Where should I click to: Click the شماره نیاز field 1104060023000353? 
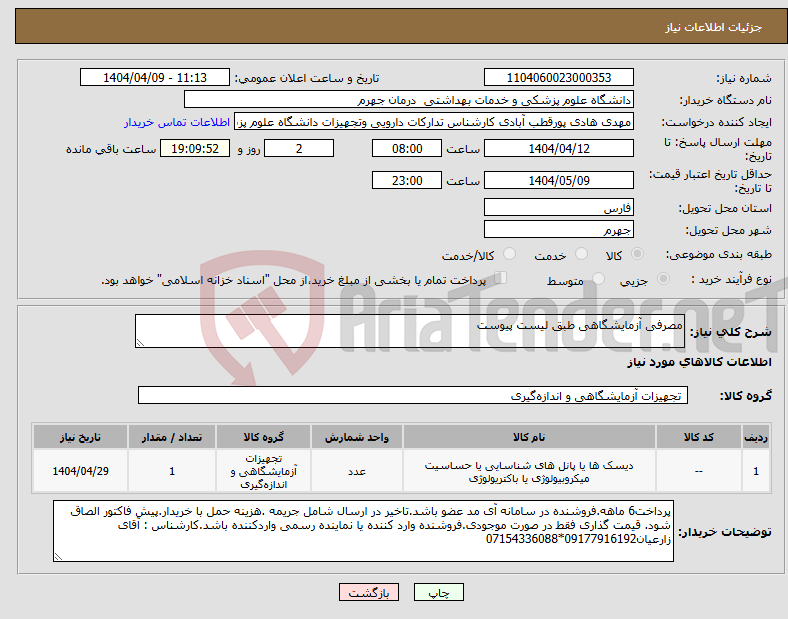(x=558, y=77)
